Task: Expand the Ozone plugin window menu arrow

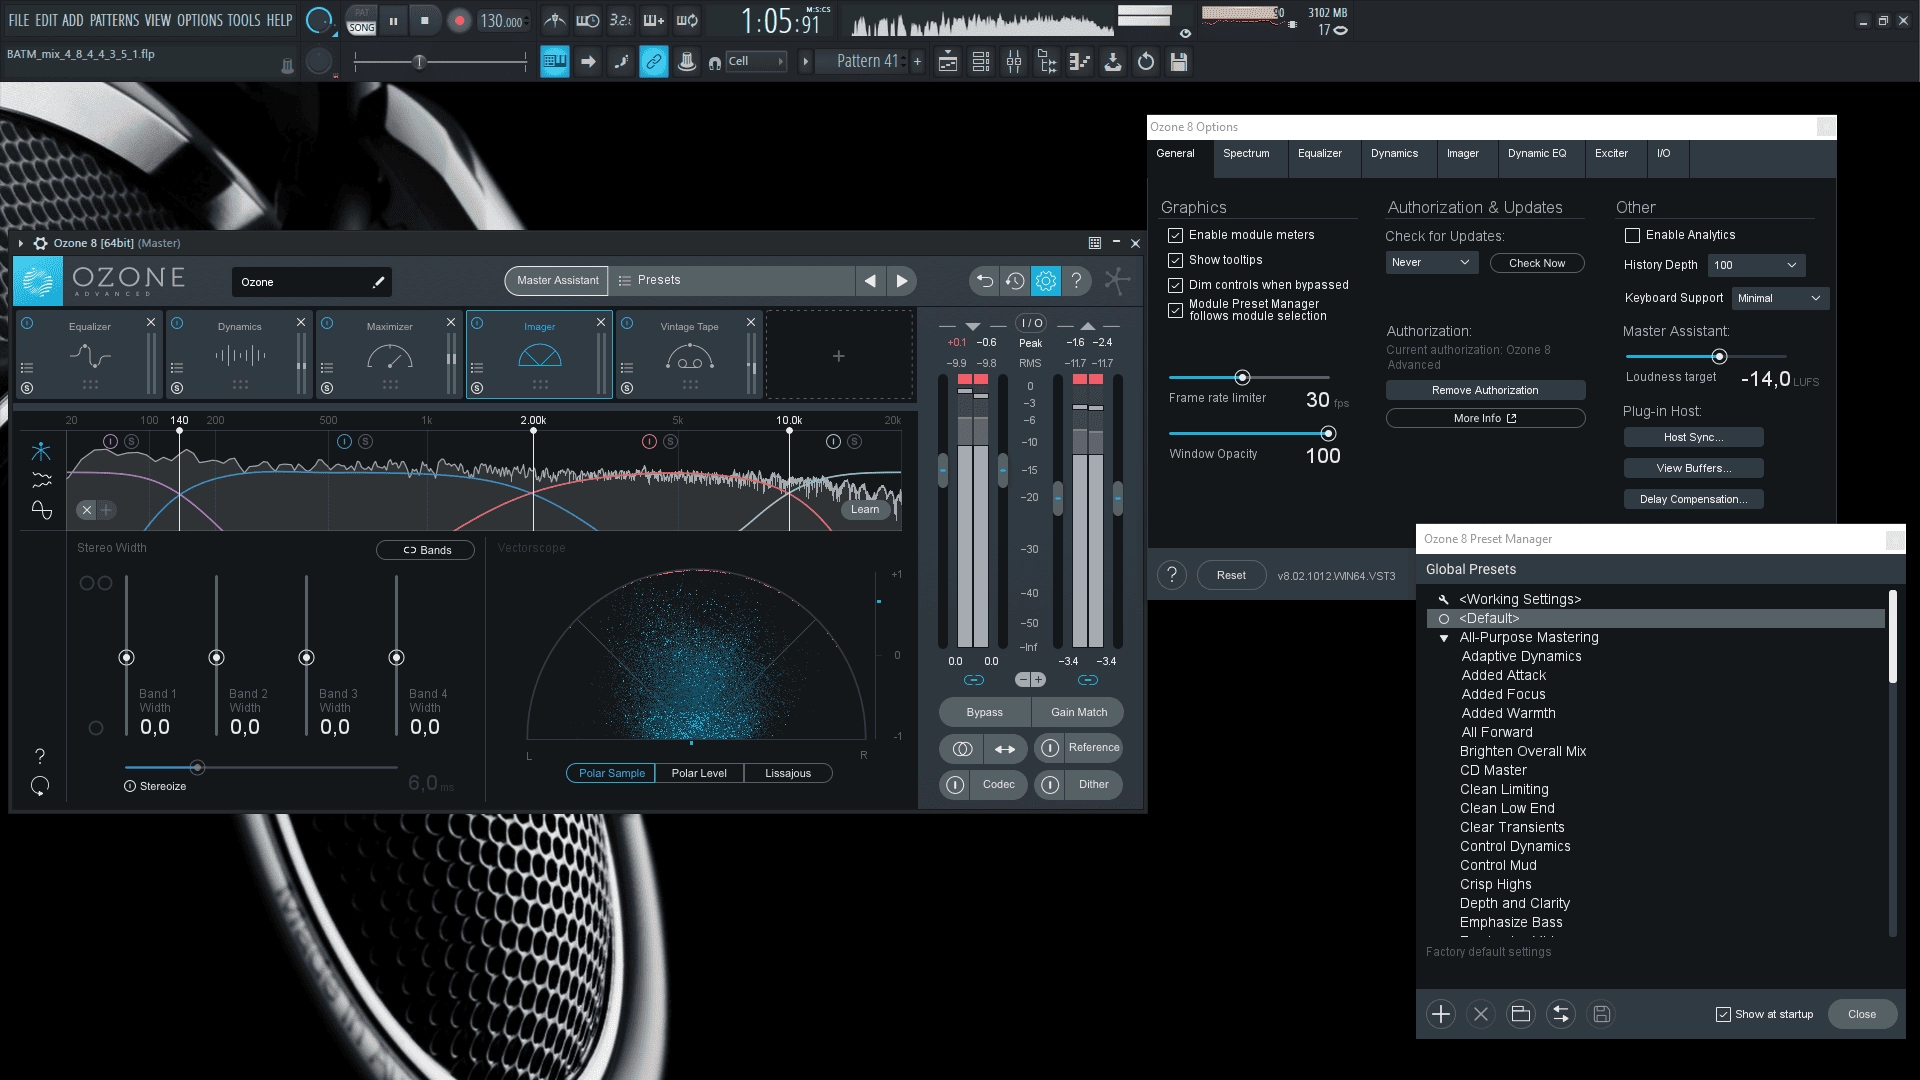Action: (20, 243)
